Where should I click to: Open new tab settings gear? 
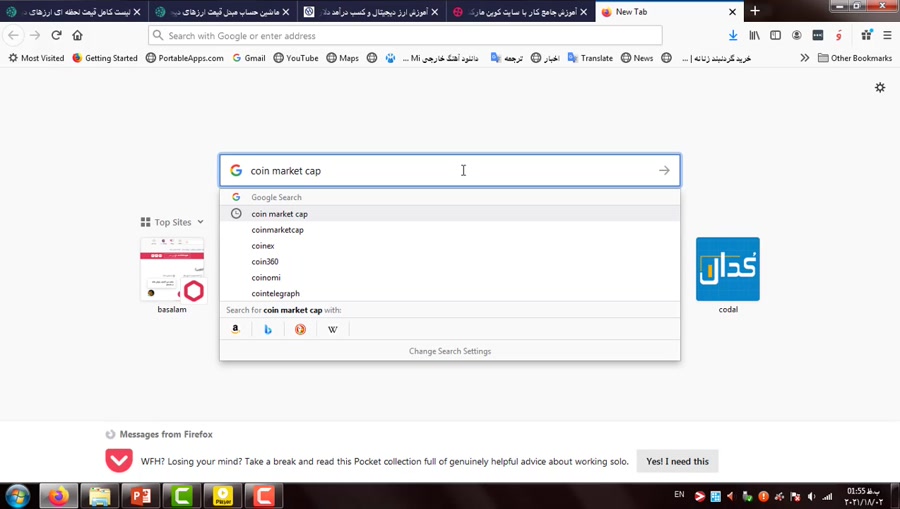[880, 88]
